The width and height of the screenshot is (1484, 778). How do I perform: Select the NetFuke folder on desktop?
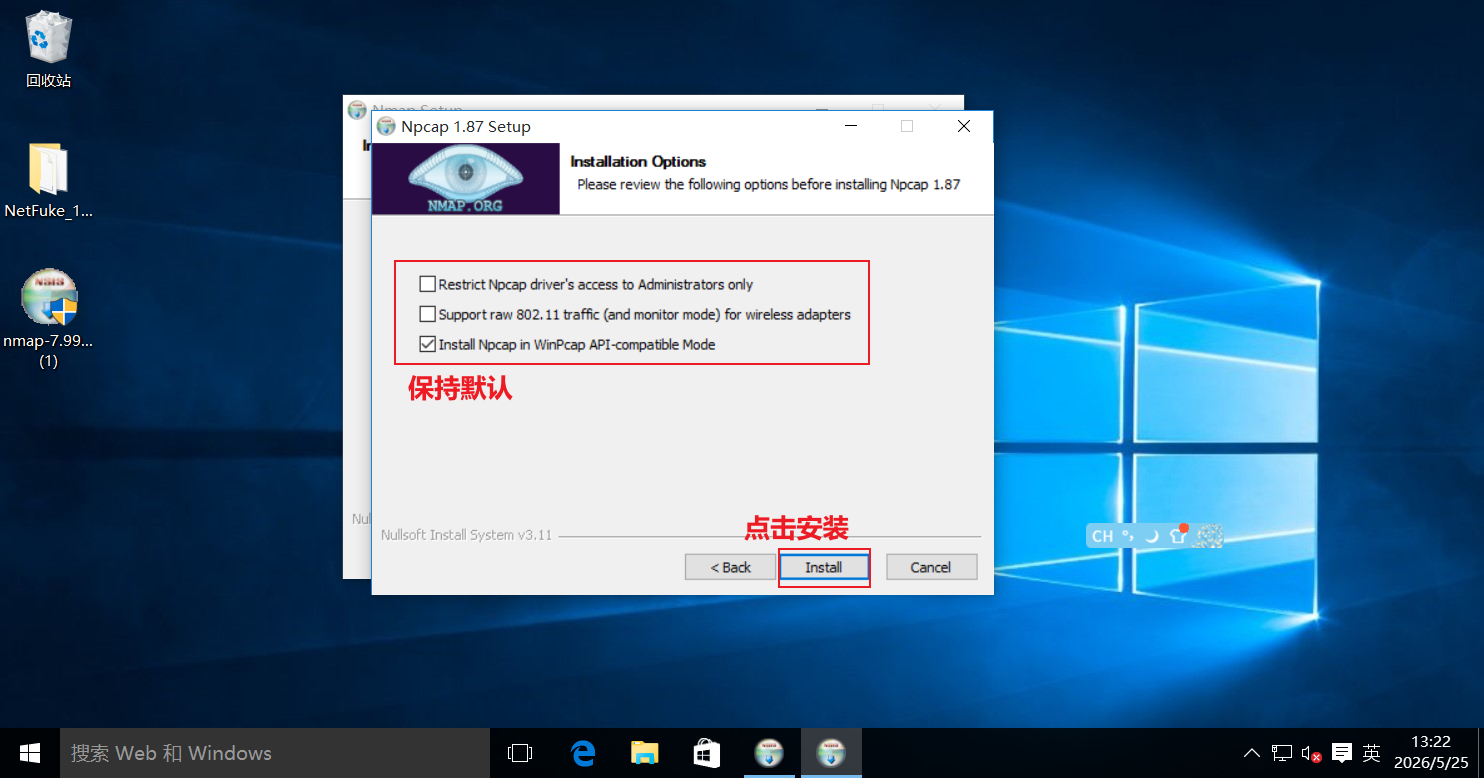(48, 180)
